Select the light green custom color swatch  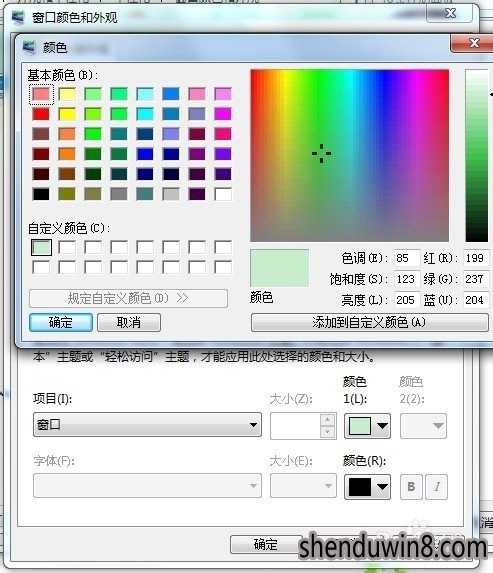(41, 247)
